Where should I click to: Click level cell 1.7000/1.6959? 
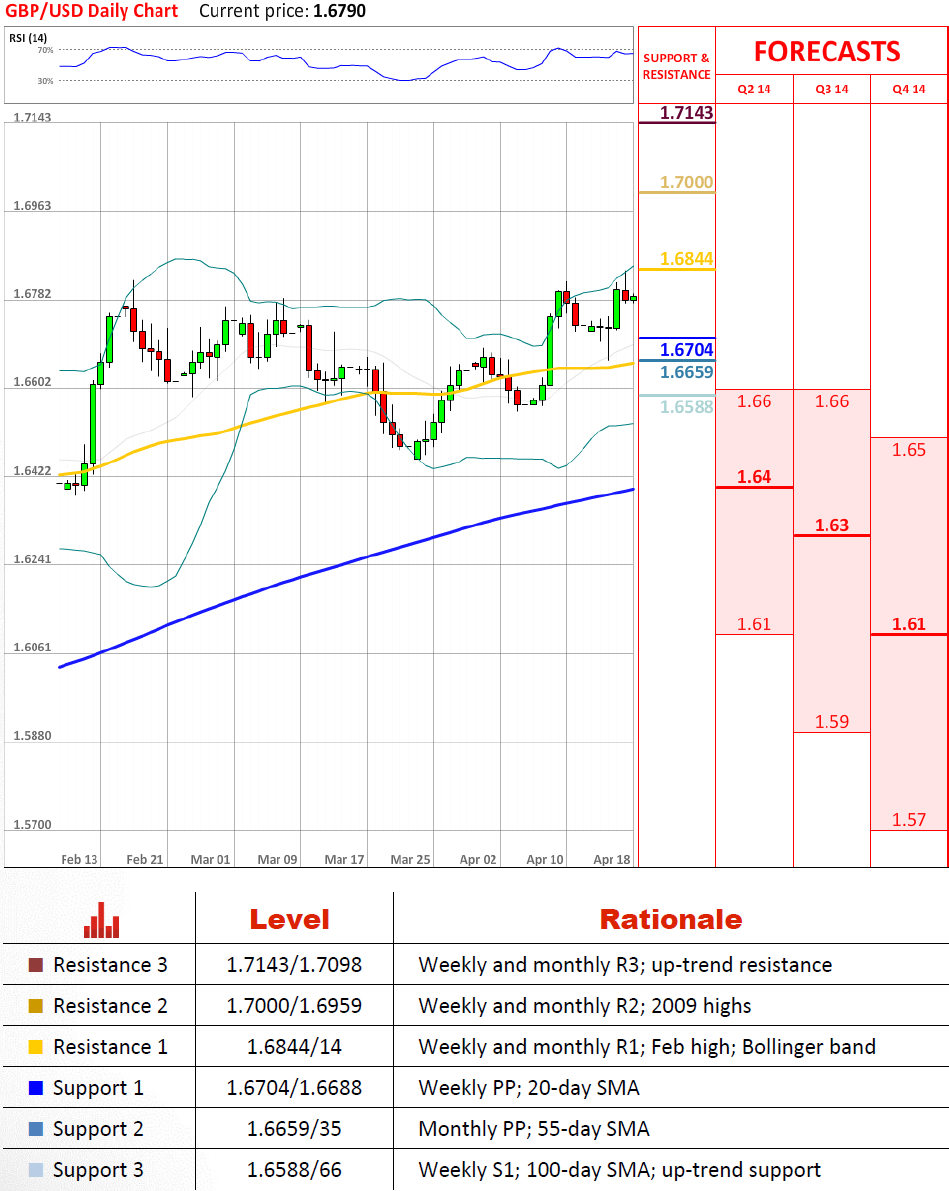(294, 1006)
